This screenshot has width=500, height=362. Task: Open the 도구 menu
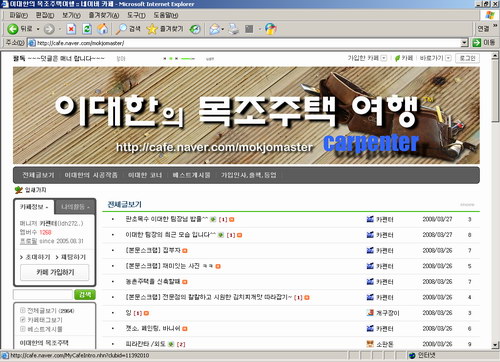136,15
